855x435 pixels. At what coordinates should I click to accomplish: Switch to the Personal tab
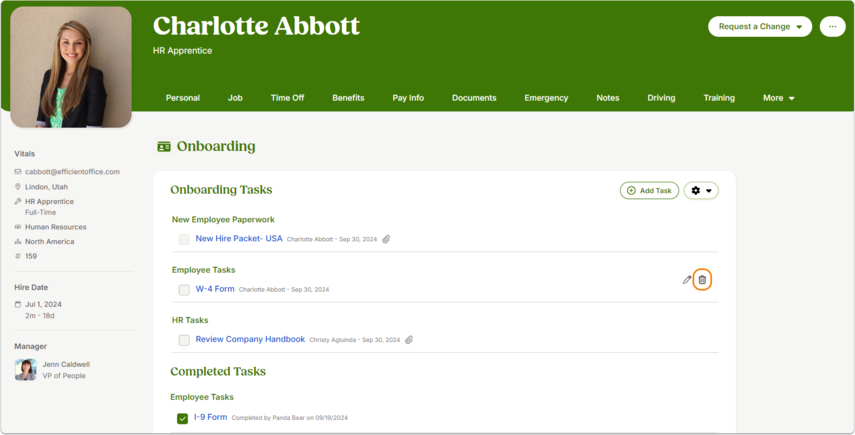pos(183,98)
